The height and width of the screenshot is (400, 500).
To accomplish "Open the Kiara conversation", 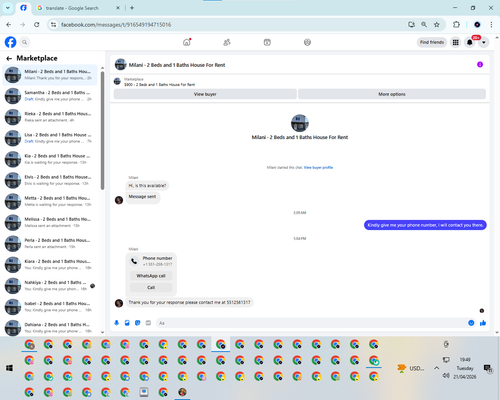I will coord(50,264).
